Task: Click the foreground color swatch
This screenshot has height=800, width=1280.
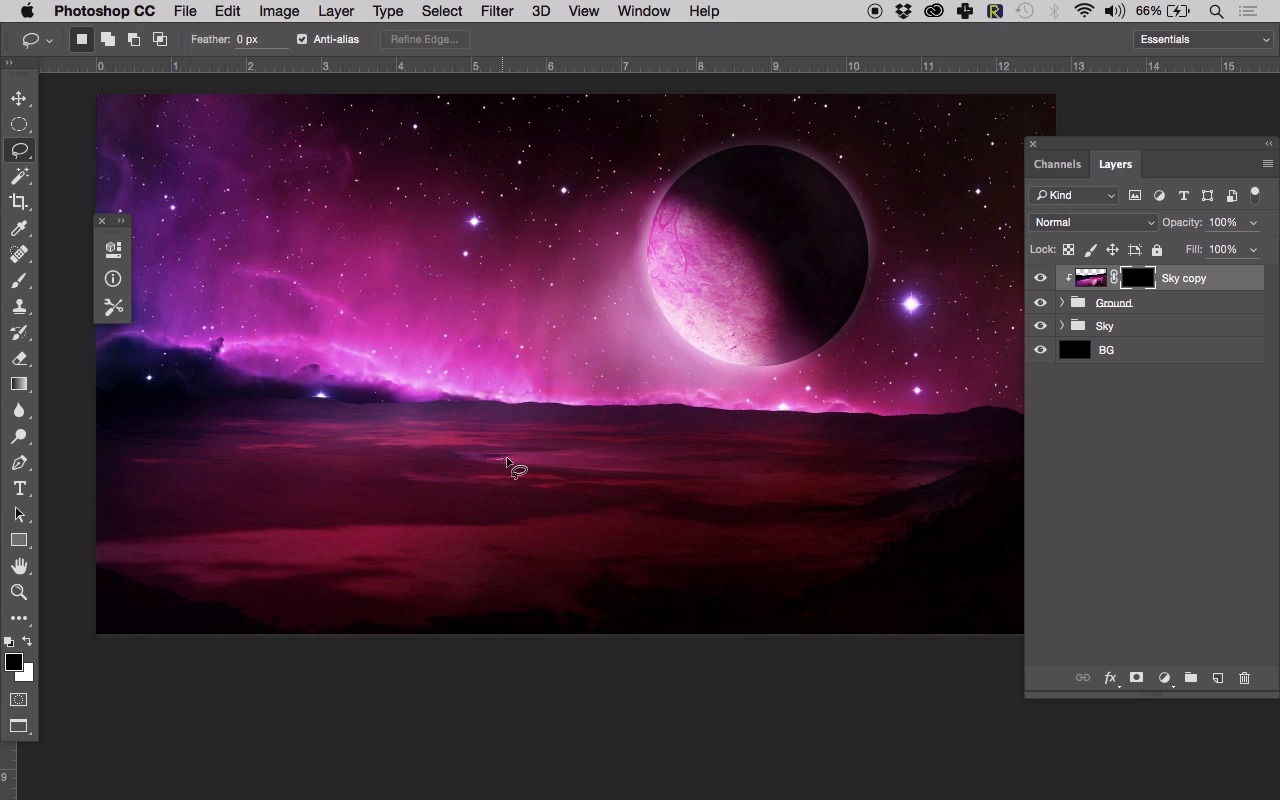Action: [x=13, y=662]
